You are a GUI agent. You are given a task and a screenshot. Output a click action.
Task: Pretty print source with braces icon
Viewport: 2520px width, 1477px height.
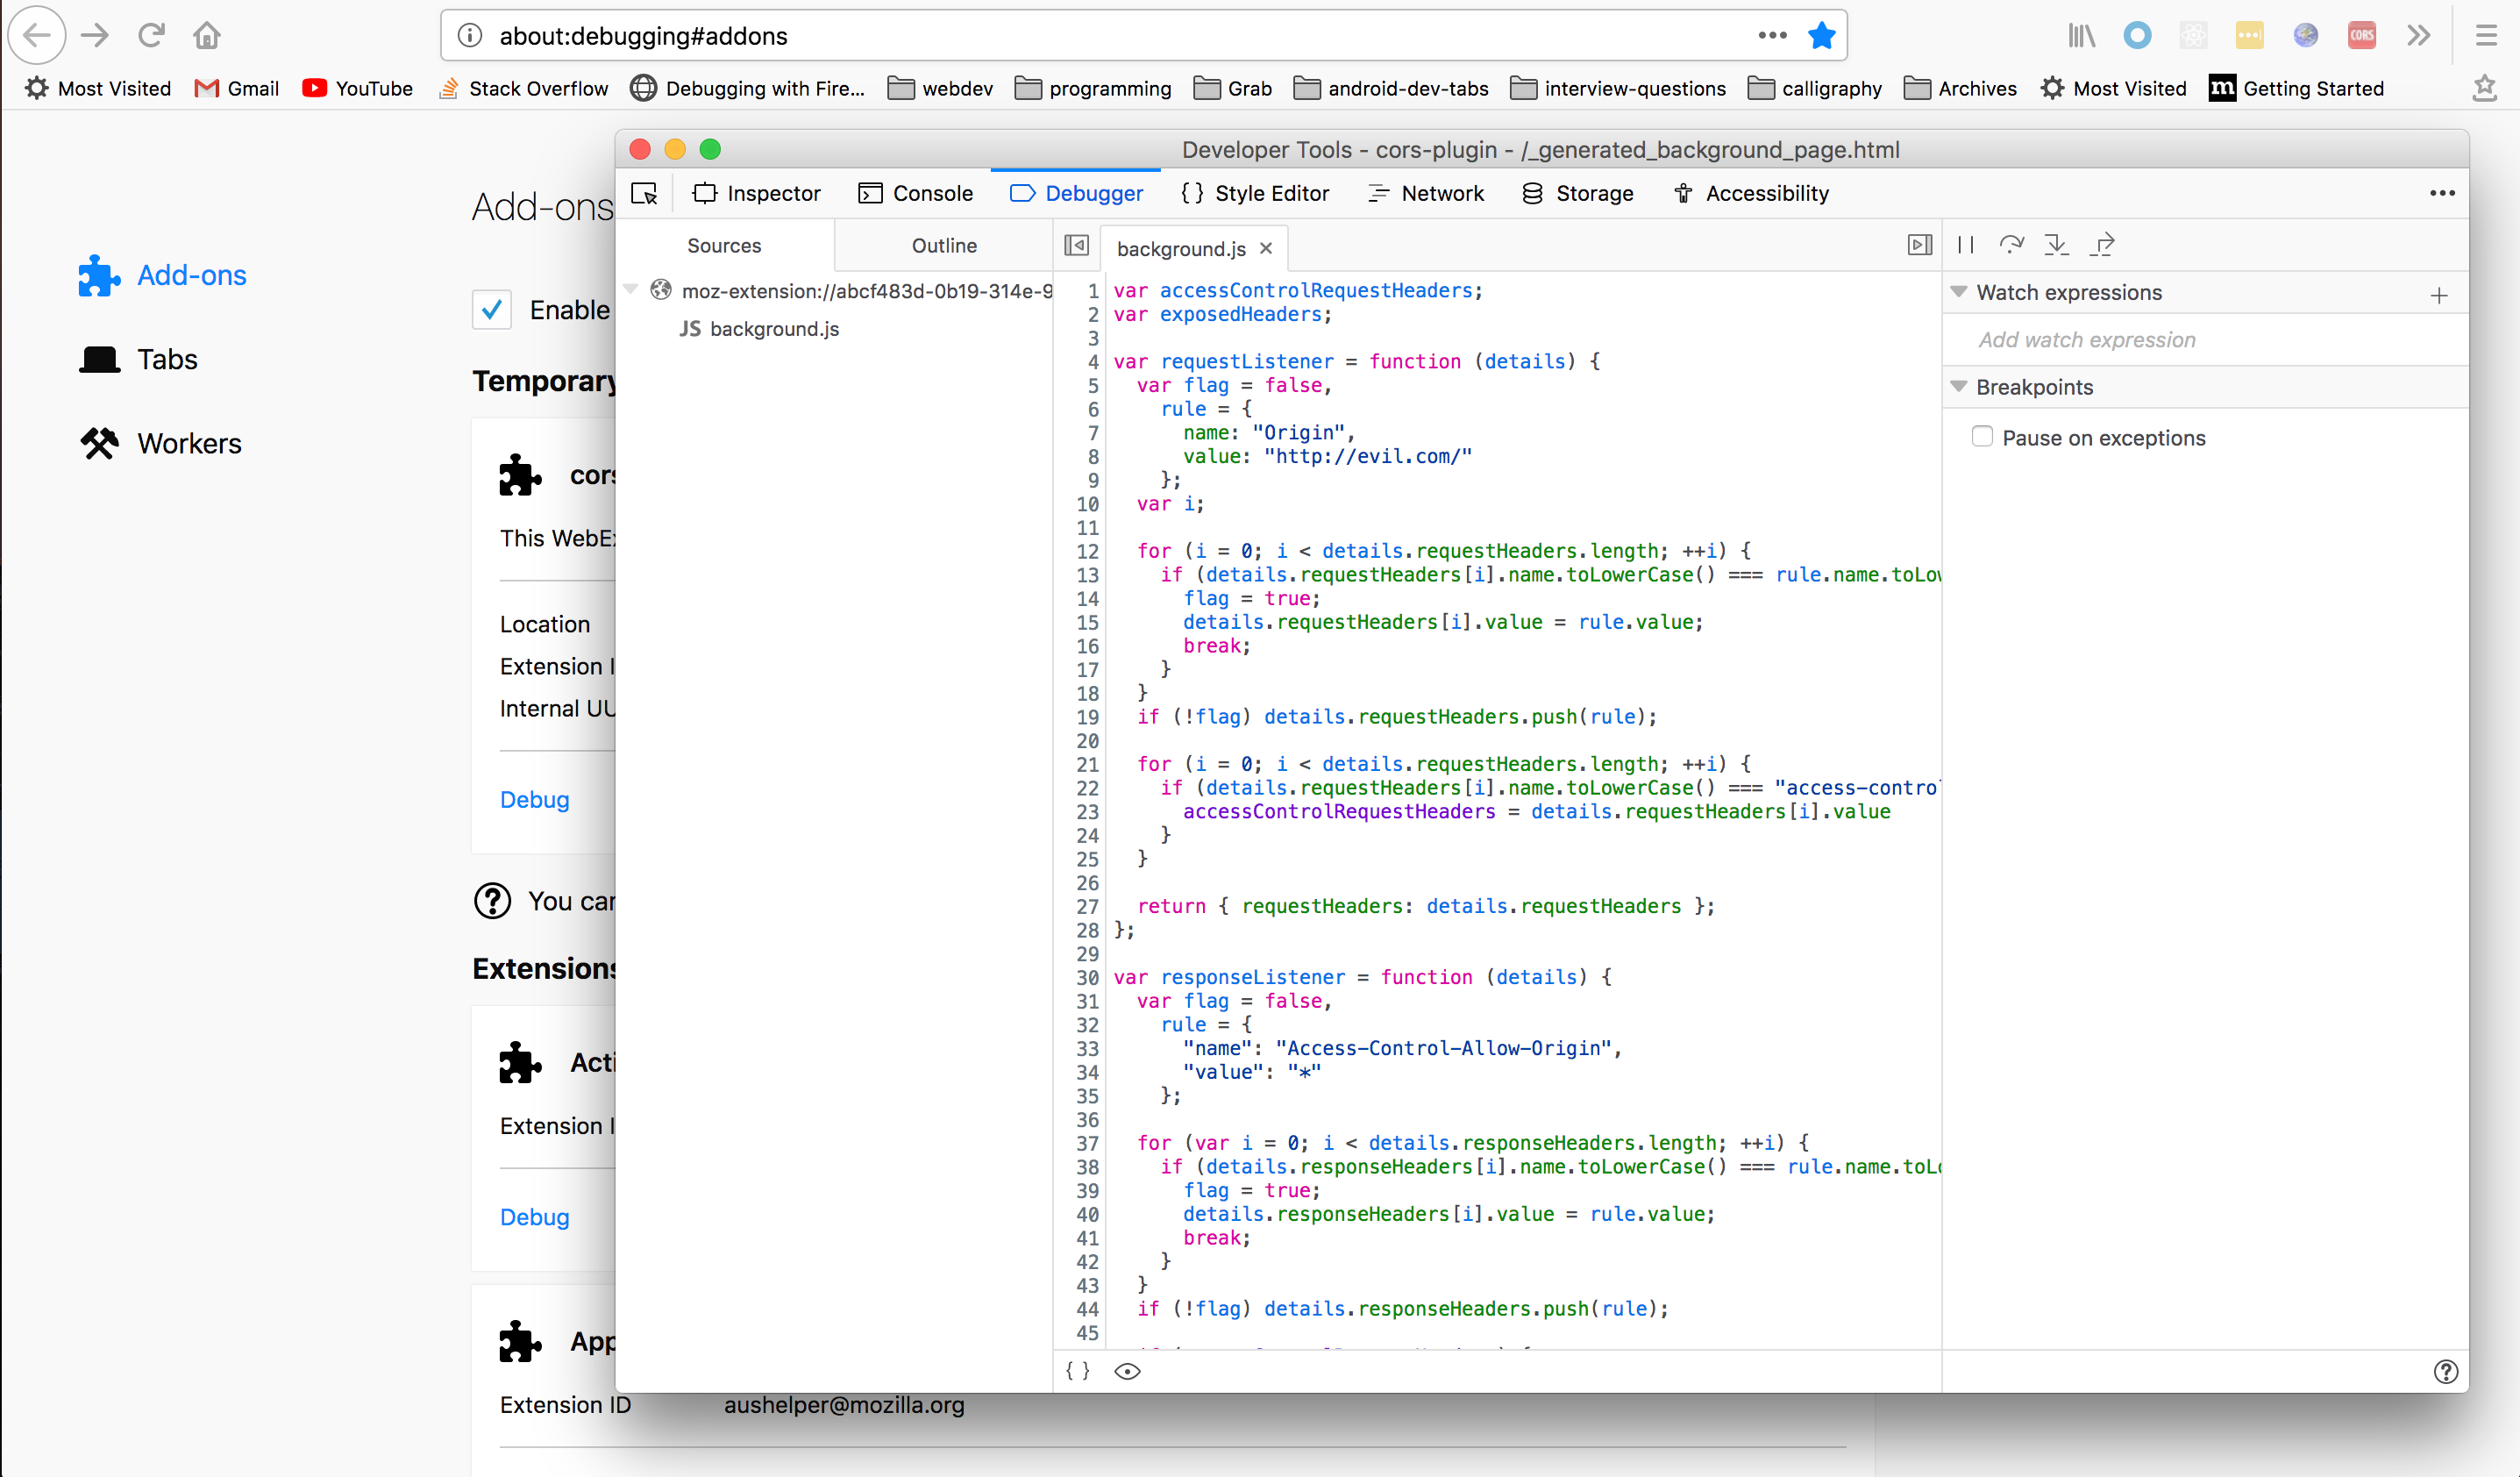[x=1078, y=1371]
